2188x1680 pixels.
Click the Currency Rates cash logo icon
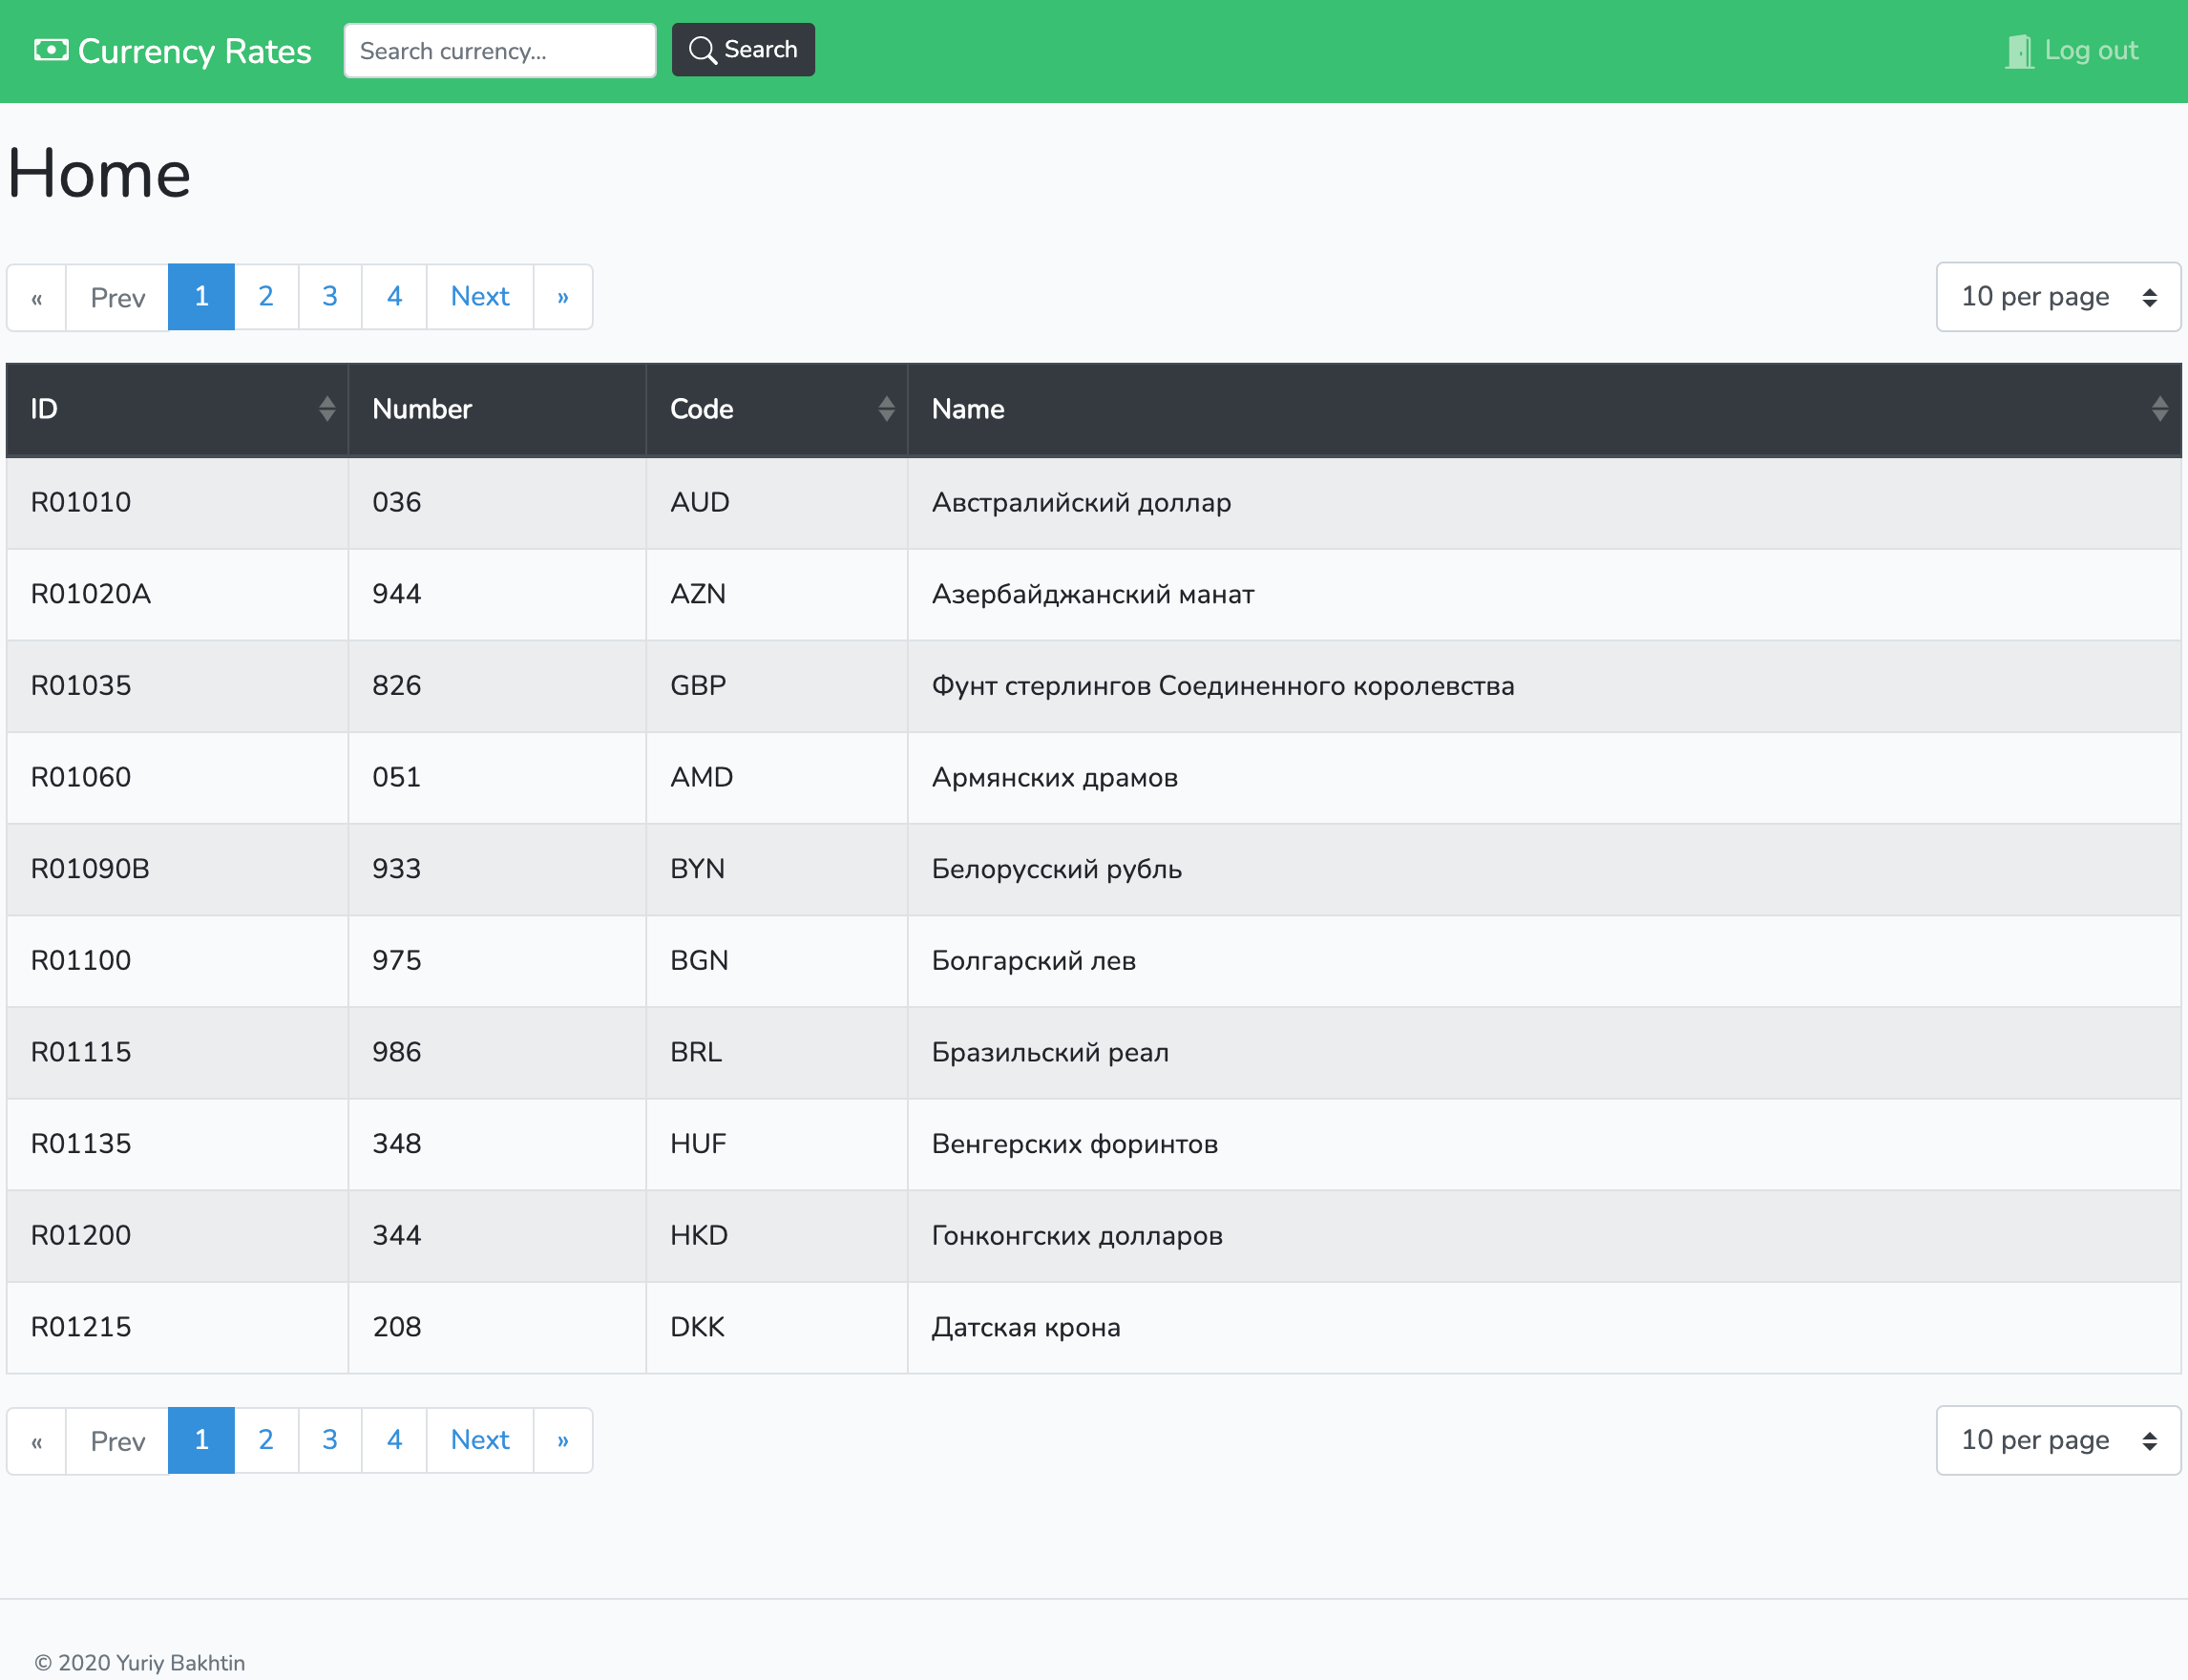coord(51,50)
